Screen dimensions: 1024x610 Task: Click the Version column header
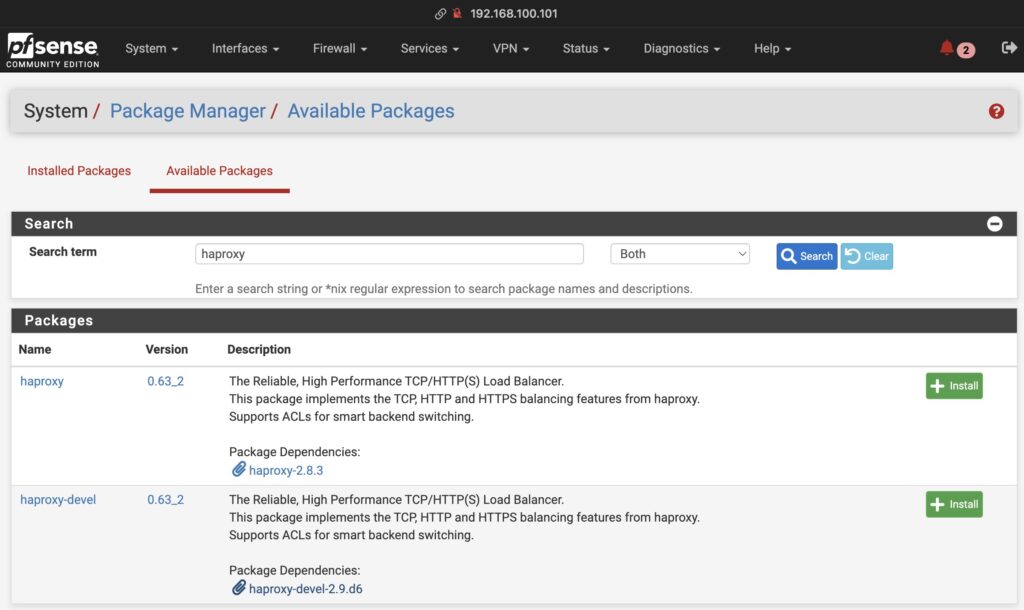coord(167,349)
